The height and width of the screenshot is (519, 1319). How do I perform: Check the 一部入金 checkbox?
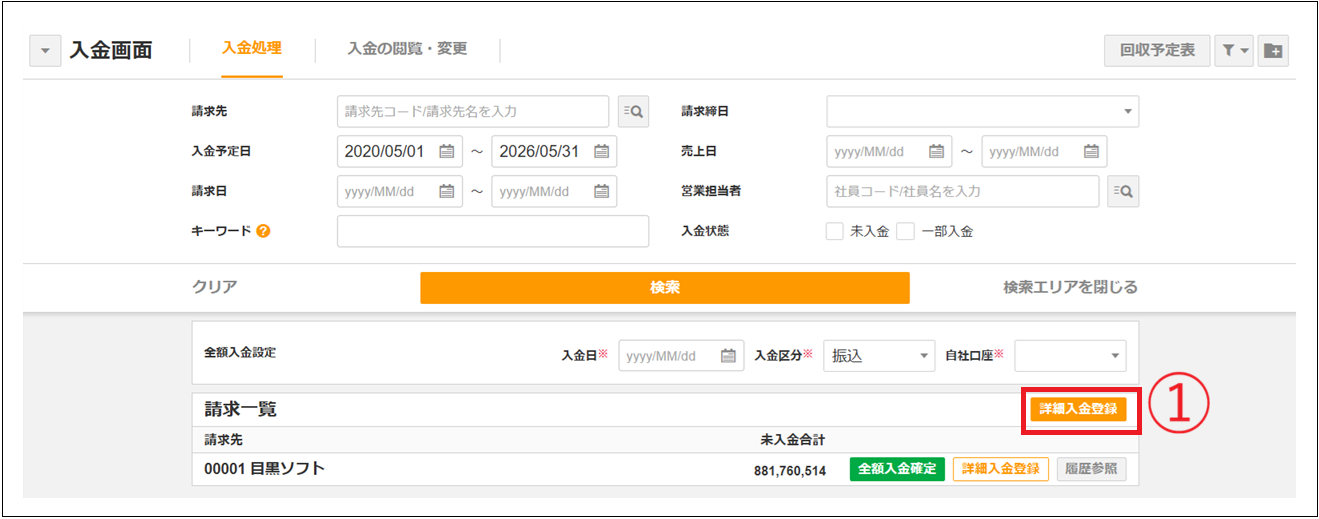906,231
